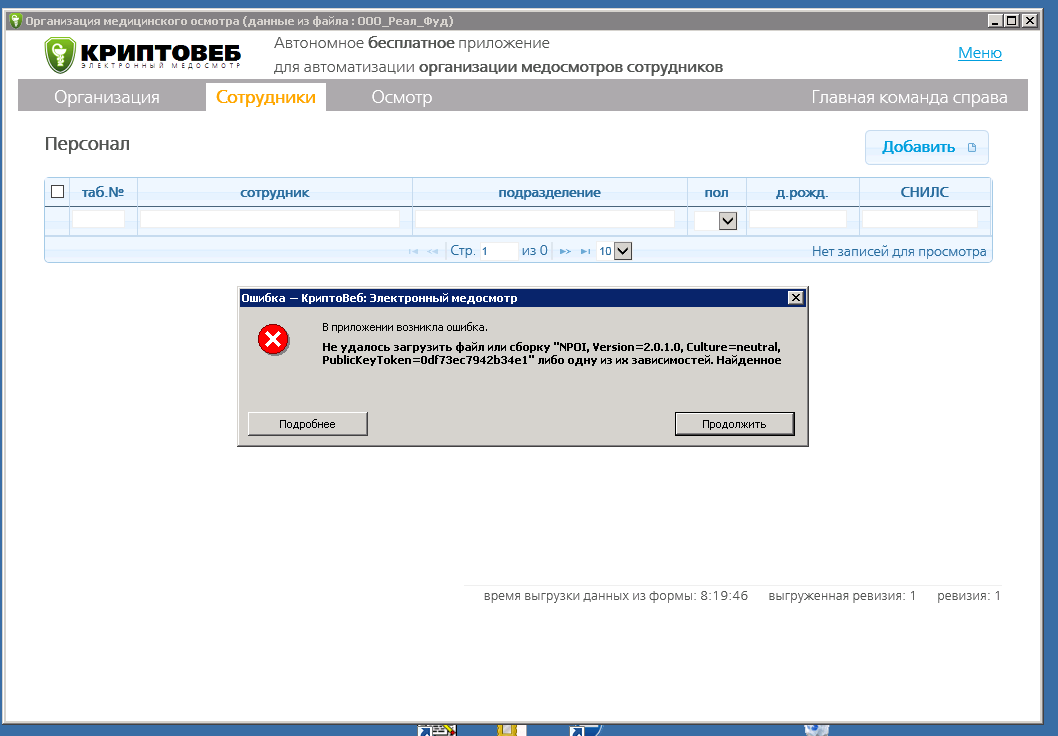This screenshot has width=1058, height=736.
Task: Click Подробнее for error details
Action: [308, 424]
